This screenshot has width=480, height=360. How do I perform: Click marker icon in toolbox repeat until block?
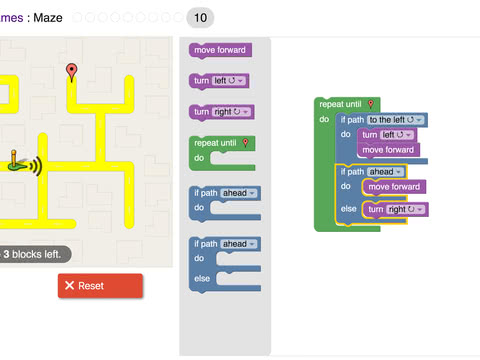(246, 143)
